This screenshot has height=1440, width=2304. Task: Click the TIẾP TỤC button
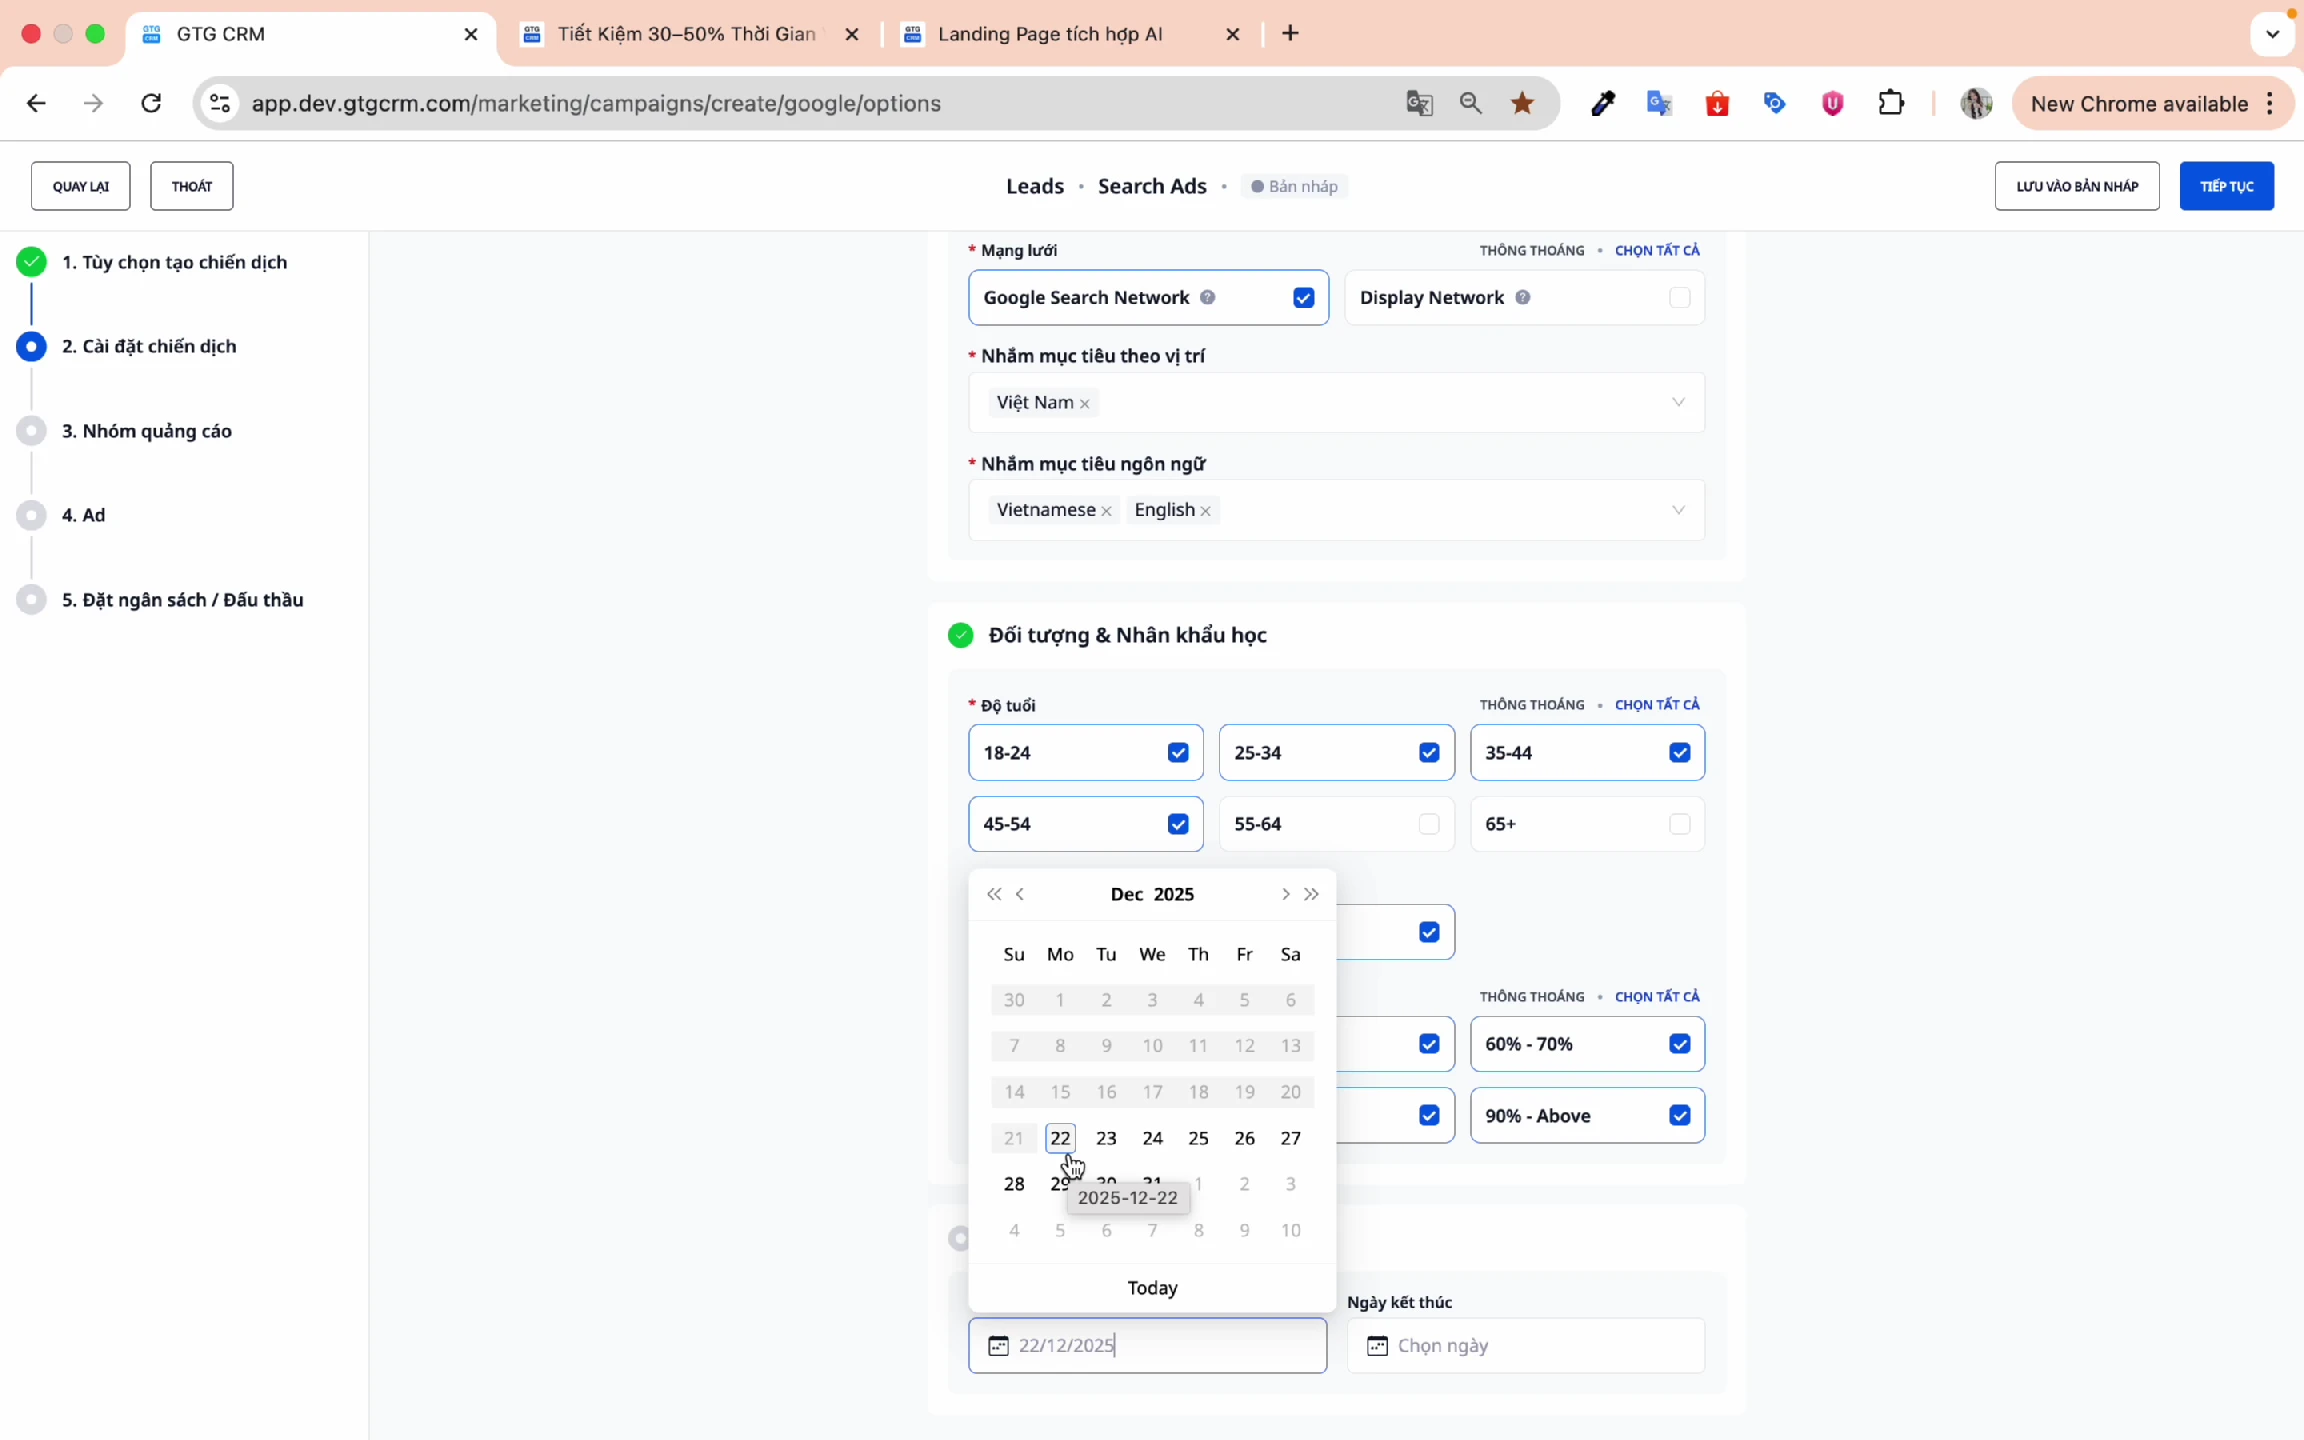point(2226,186)
